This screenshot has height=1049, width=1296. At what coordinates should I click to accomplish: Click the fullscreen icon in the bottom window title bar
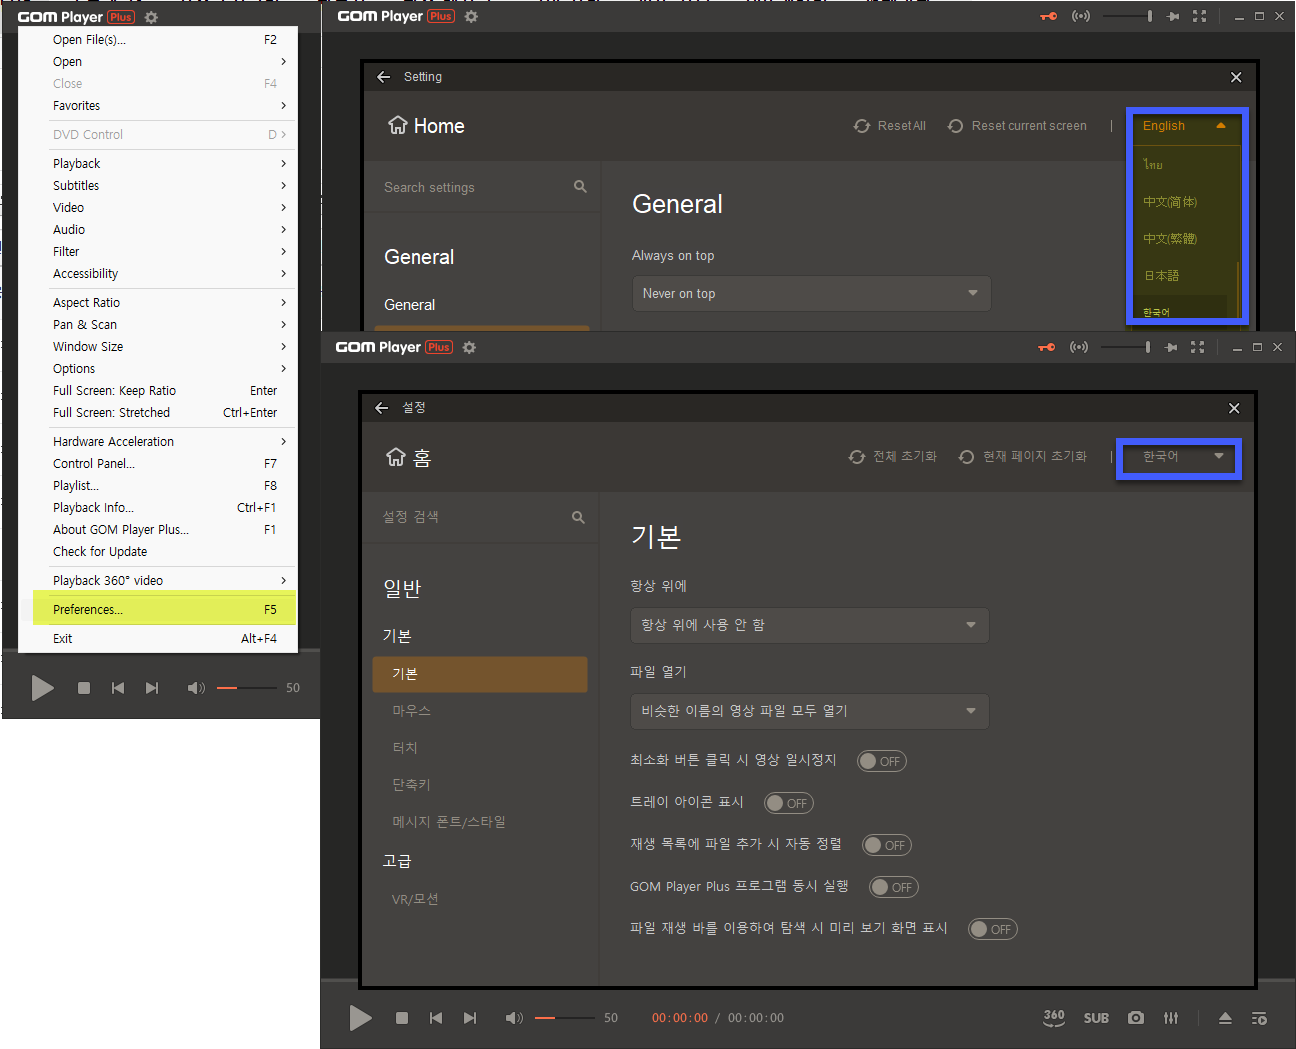(1197, 347)
